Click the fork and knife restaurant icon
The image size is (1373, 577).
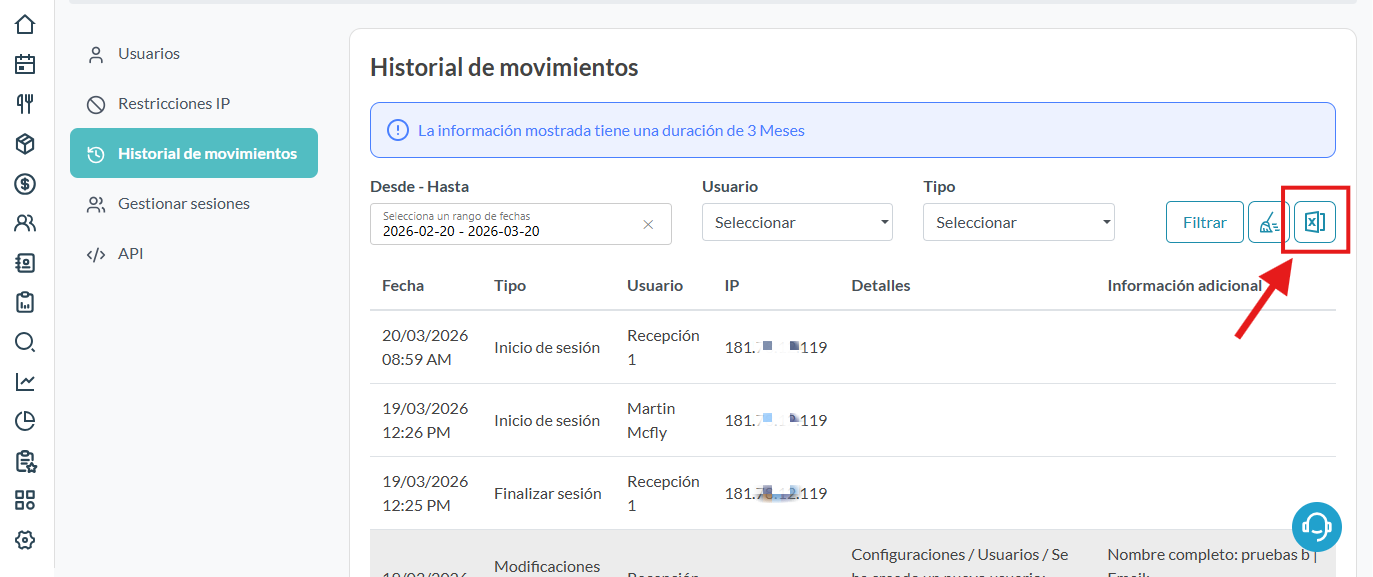tap(25, 104)
